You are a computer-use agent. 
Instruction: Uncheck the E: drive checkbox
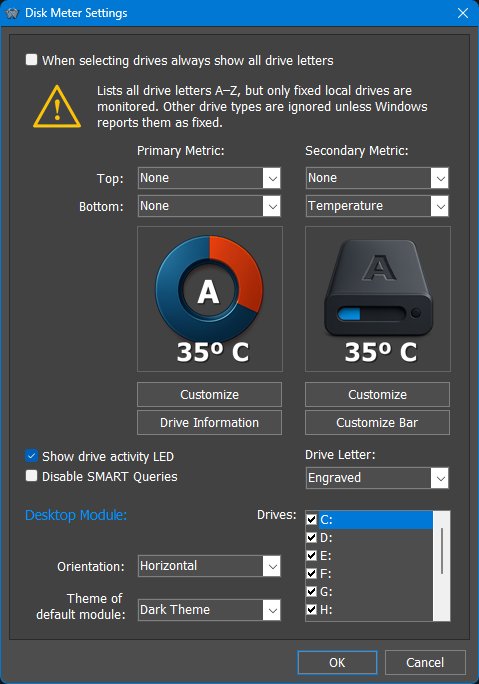coord(311,555)
